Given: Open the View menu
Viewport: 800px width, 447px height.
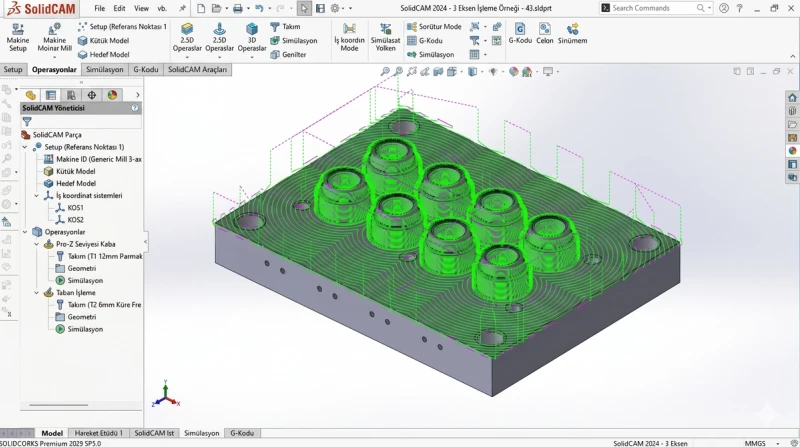Looking at the screenshot, I should (141, 8).
